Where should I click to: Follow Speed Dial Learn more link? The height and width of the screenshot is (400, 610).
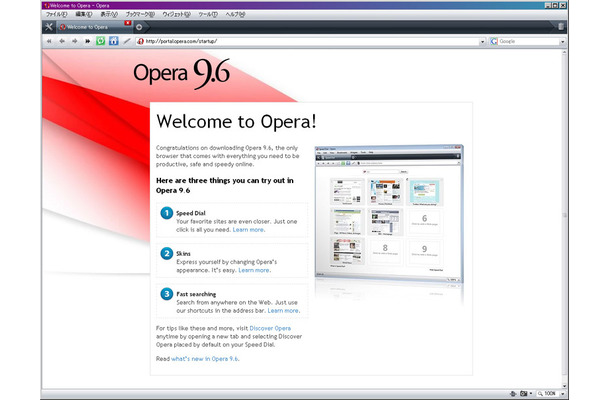(249, 230)
